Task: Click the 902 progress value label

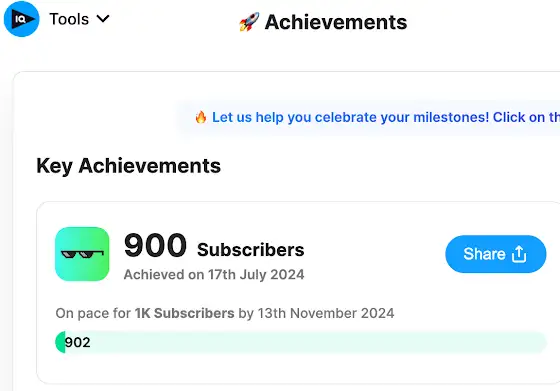Action: pos(78,342)
